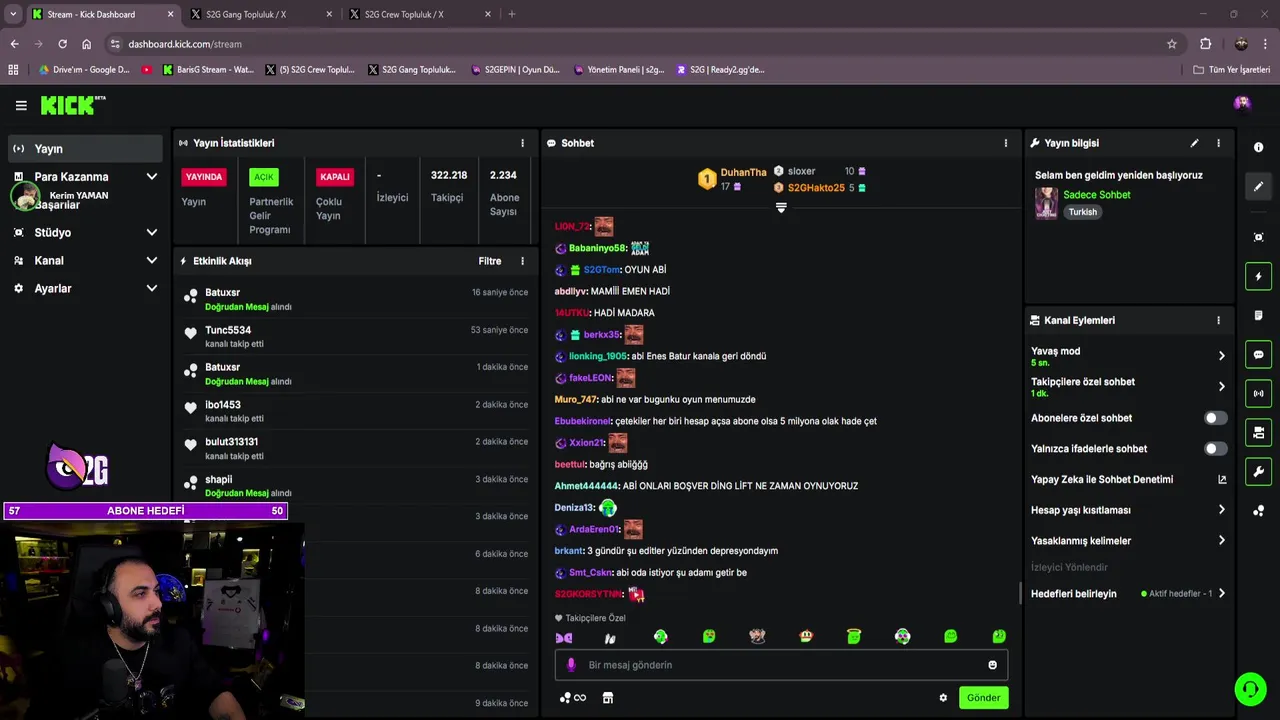Click the purple microphone chat icon
Viewport: 1280px width, 720px height.
click(x=571, y=665)
